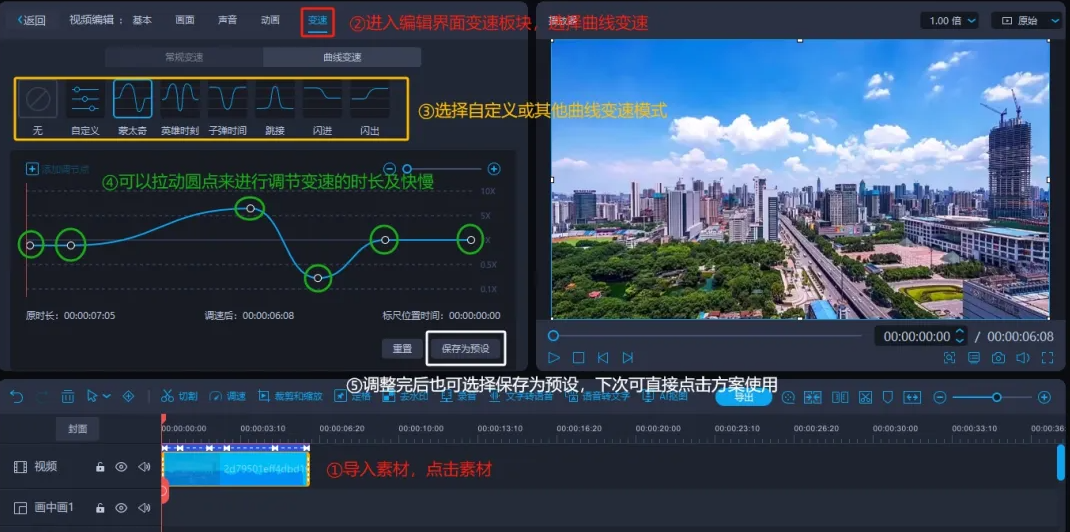The image size is (1070, 532).
Task: Mute the preview volume speaker
Action: 1023,357
